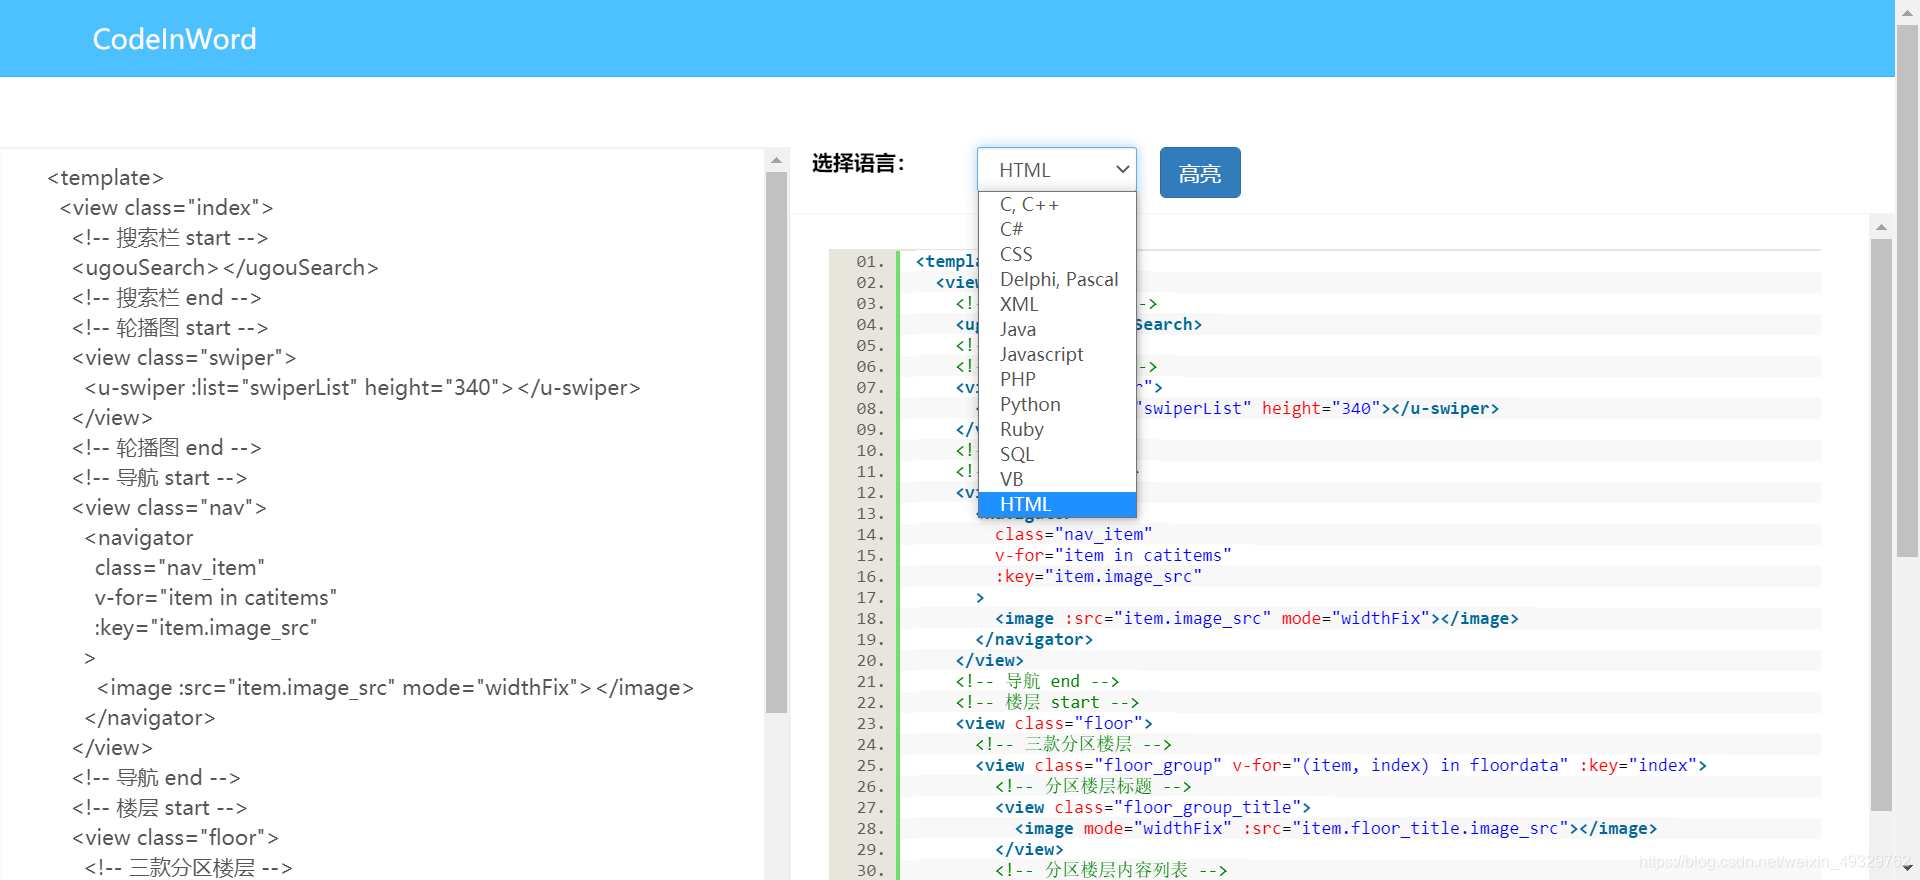Select Javascript language option
Image resolution: width=1920 pixels, height=880 pixels.
(x=1057, y=355)
